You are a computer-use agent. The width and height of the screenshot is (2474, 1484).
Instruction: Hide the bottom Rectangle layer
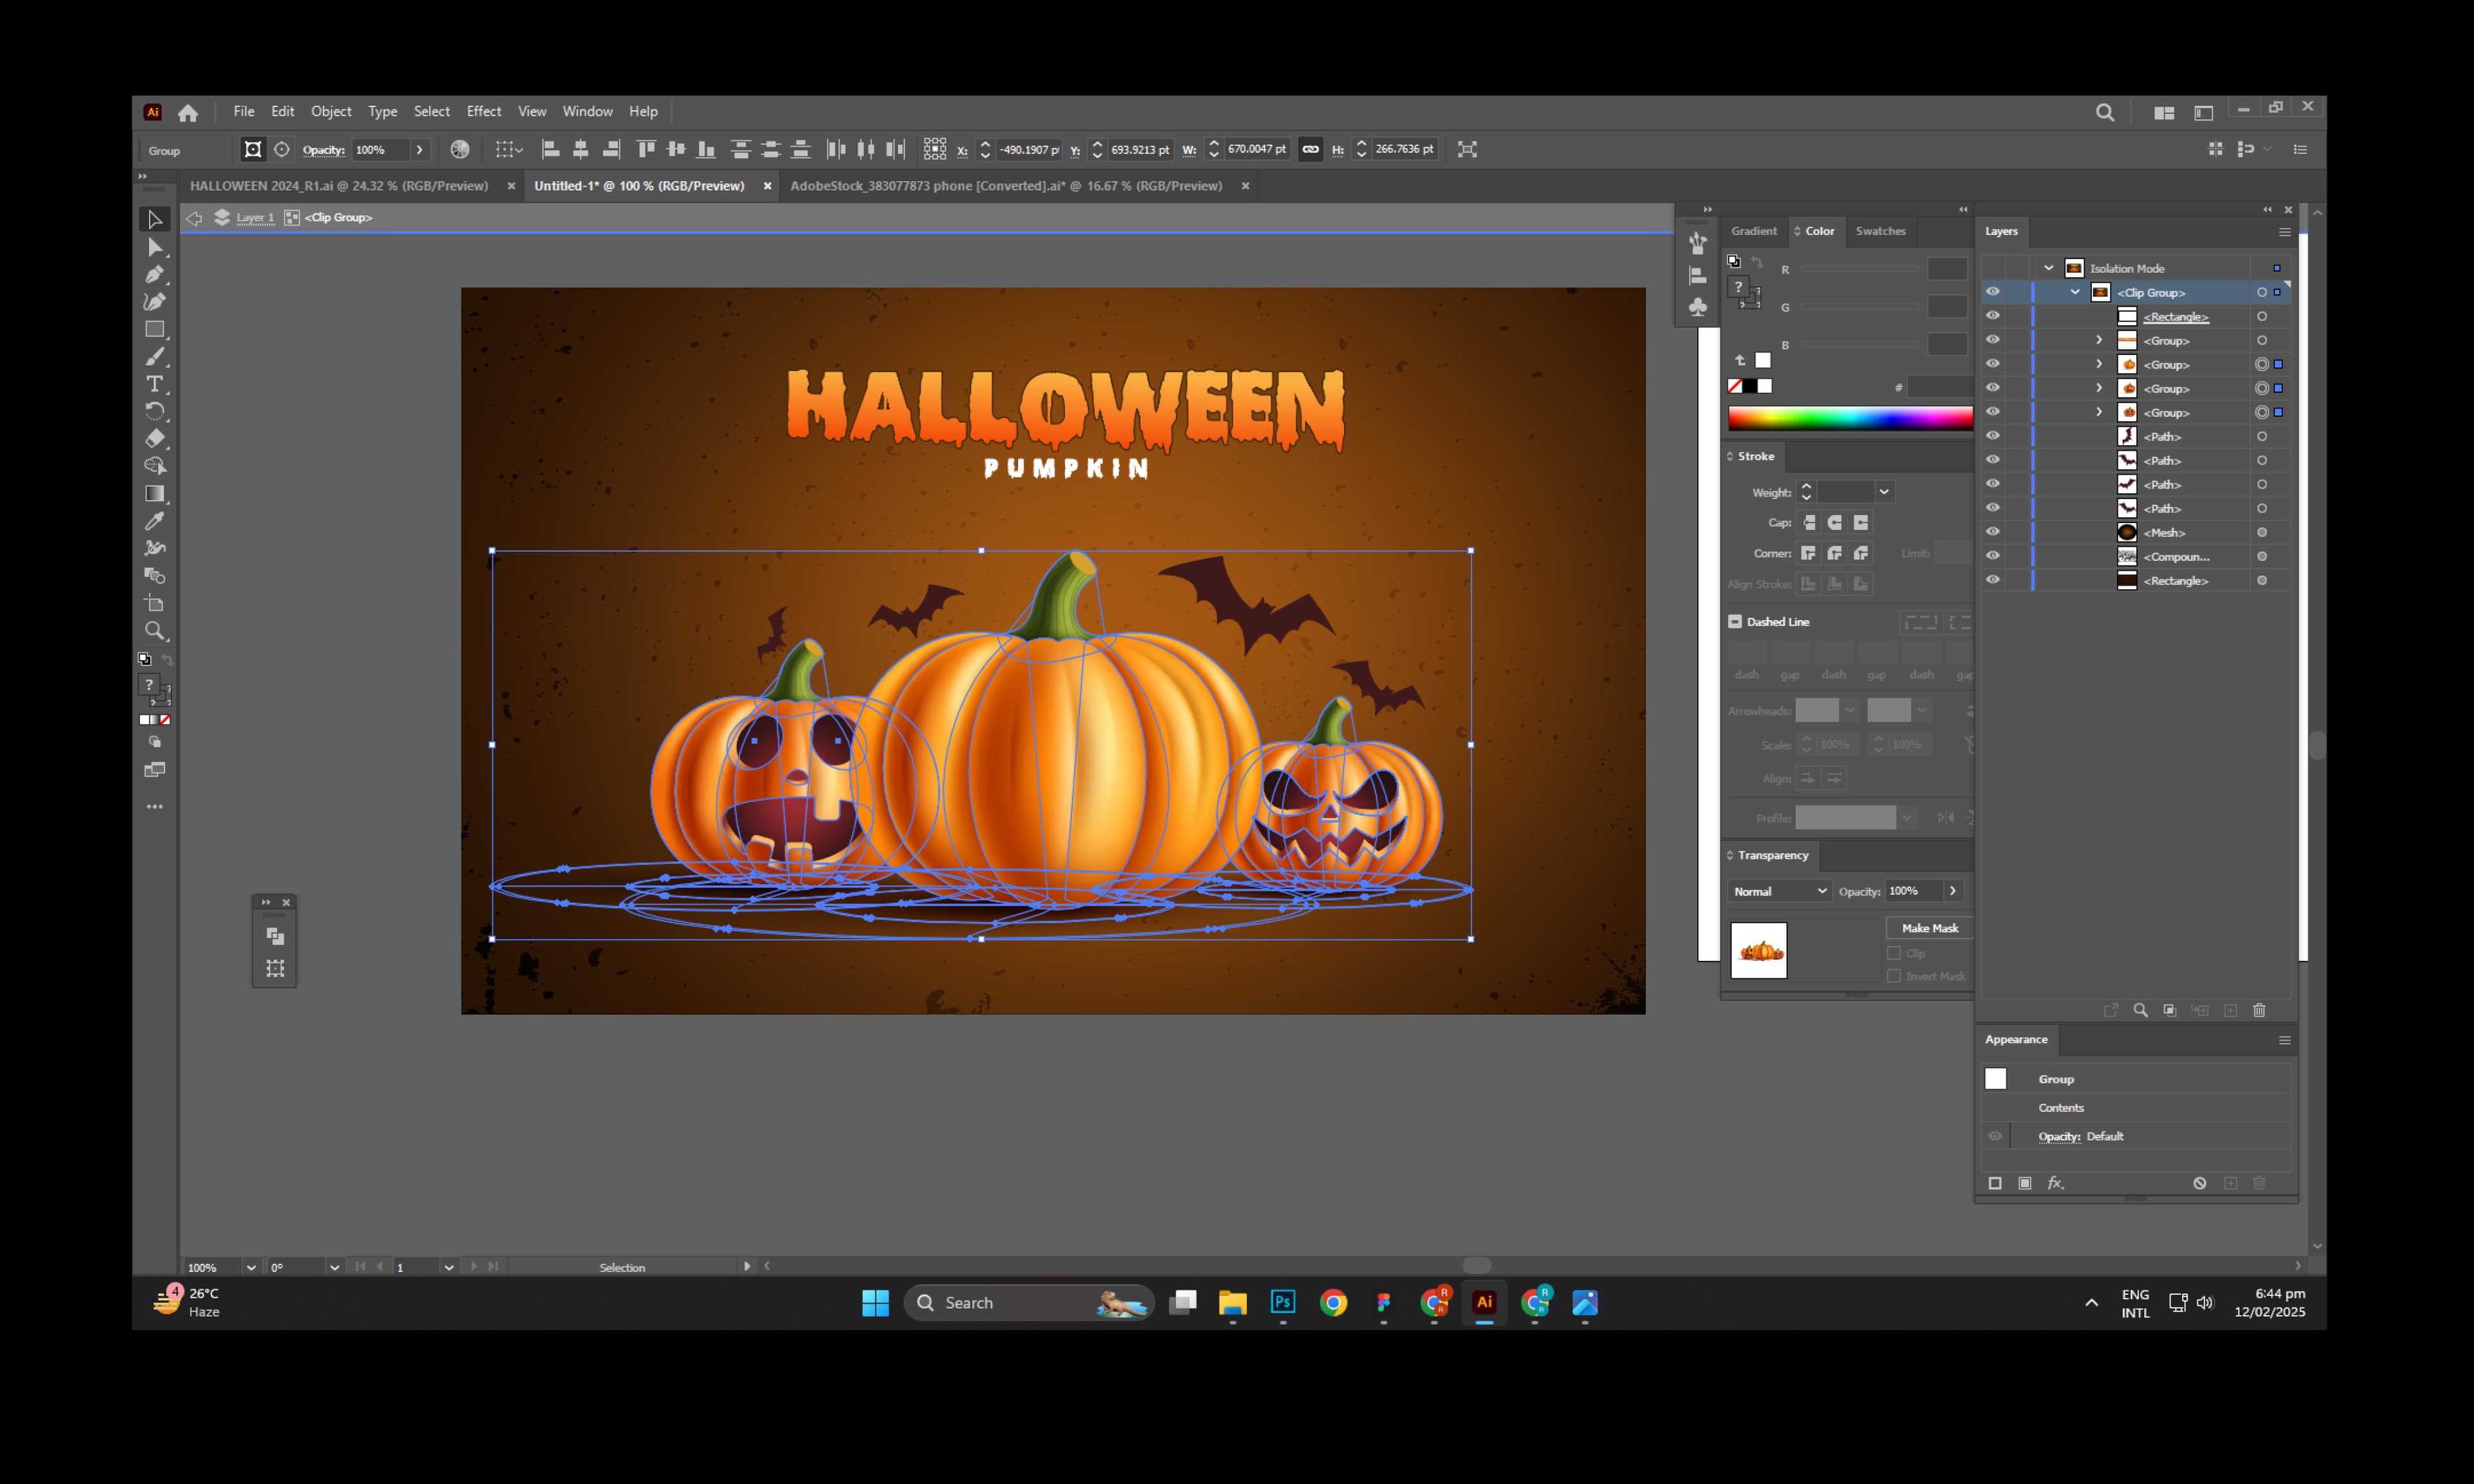point(1992,580)
